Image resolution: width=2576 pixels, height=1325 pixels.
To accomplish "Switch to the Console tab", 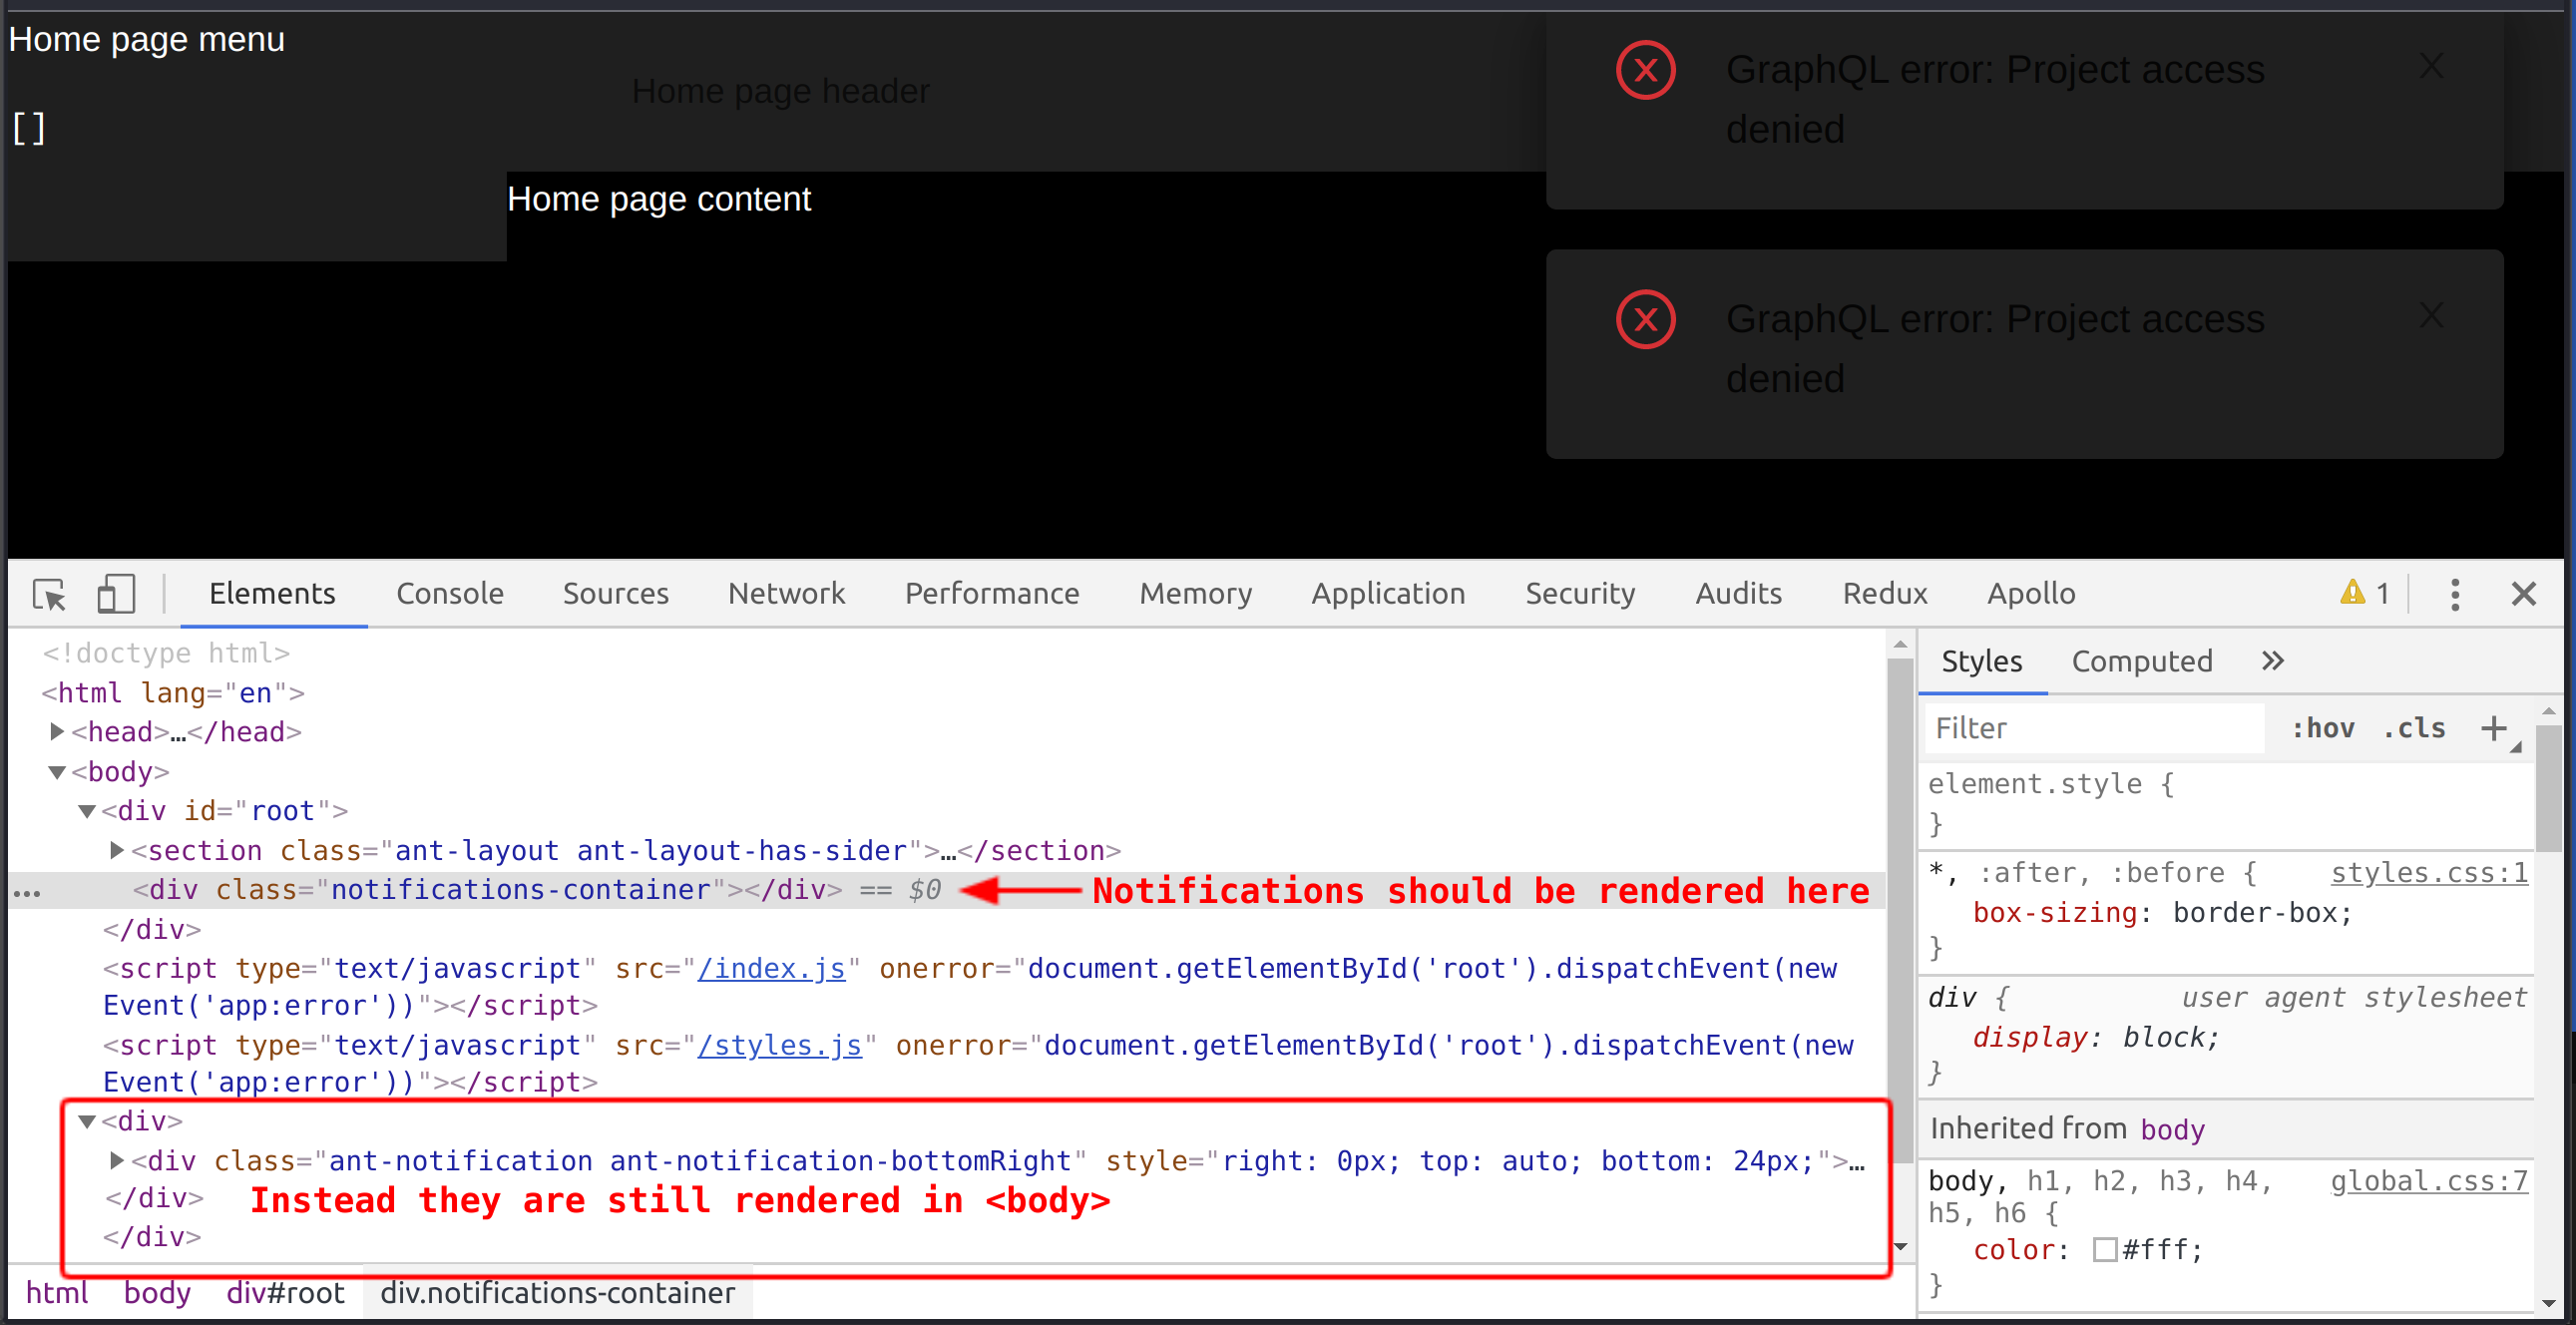I will click(449, 593).
